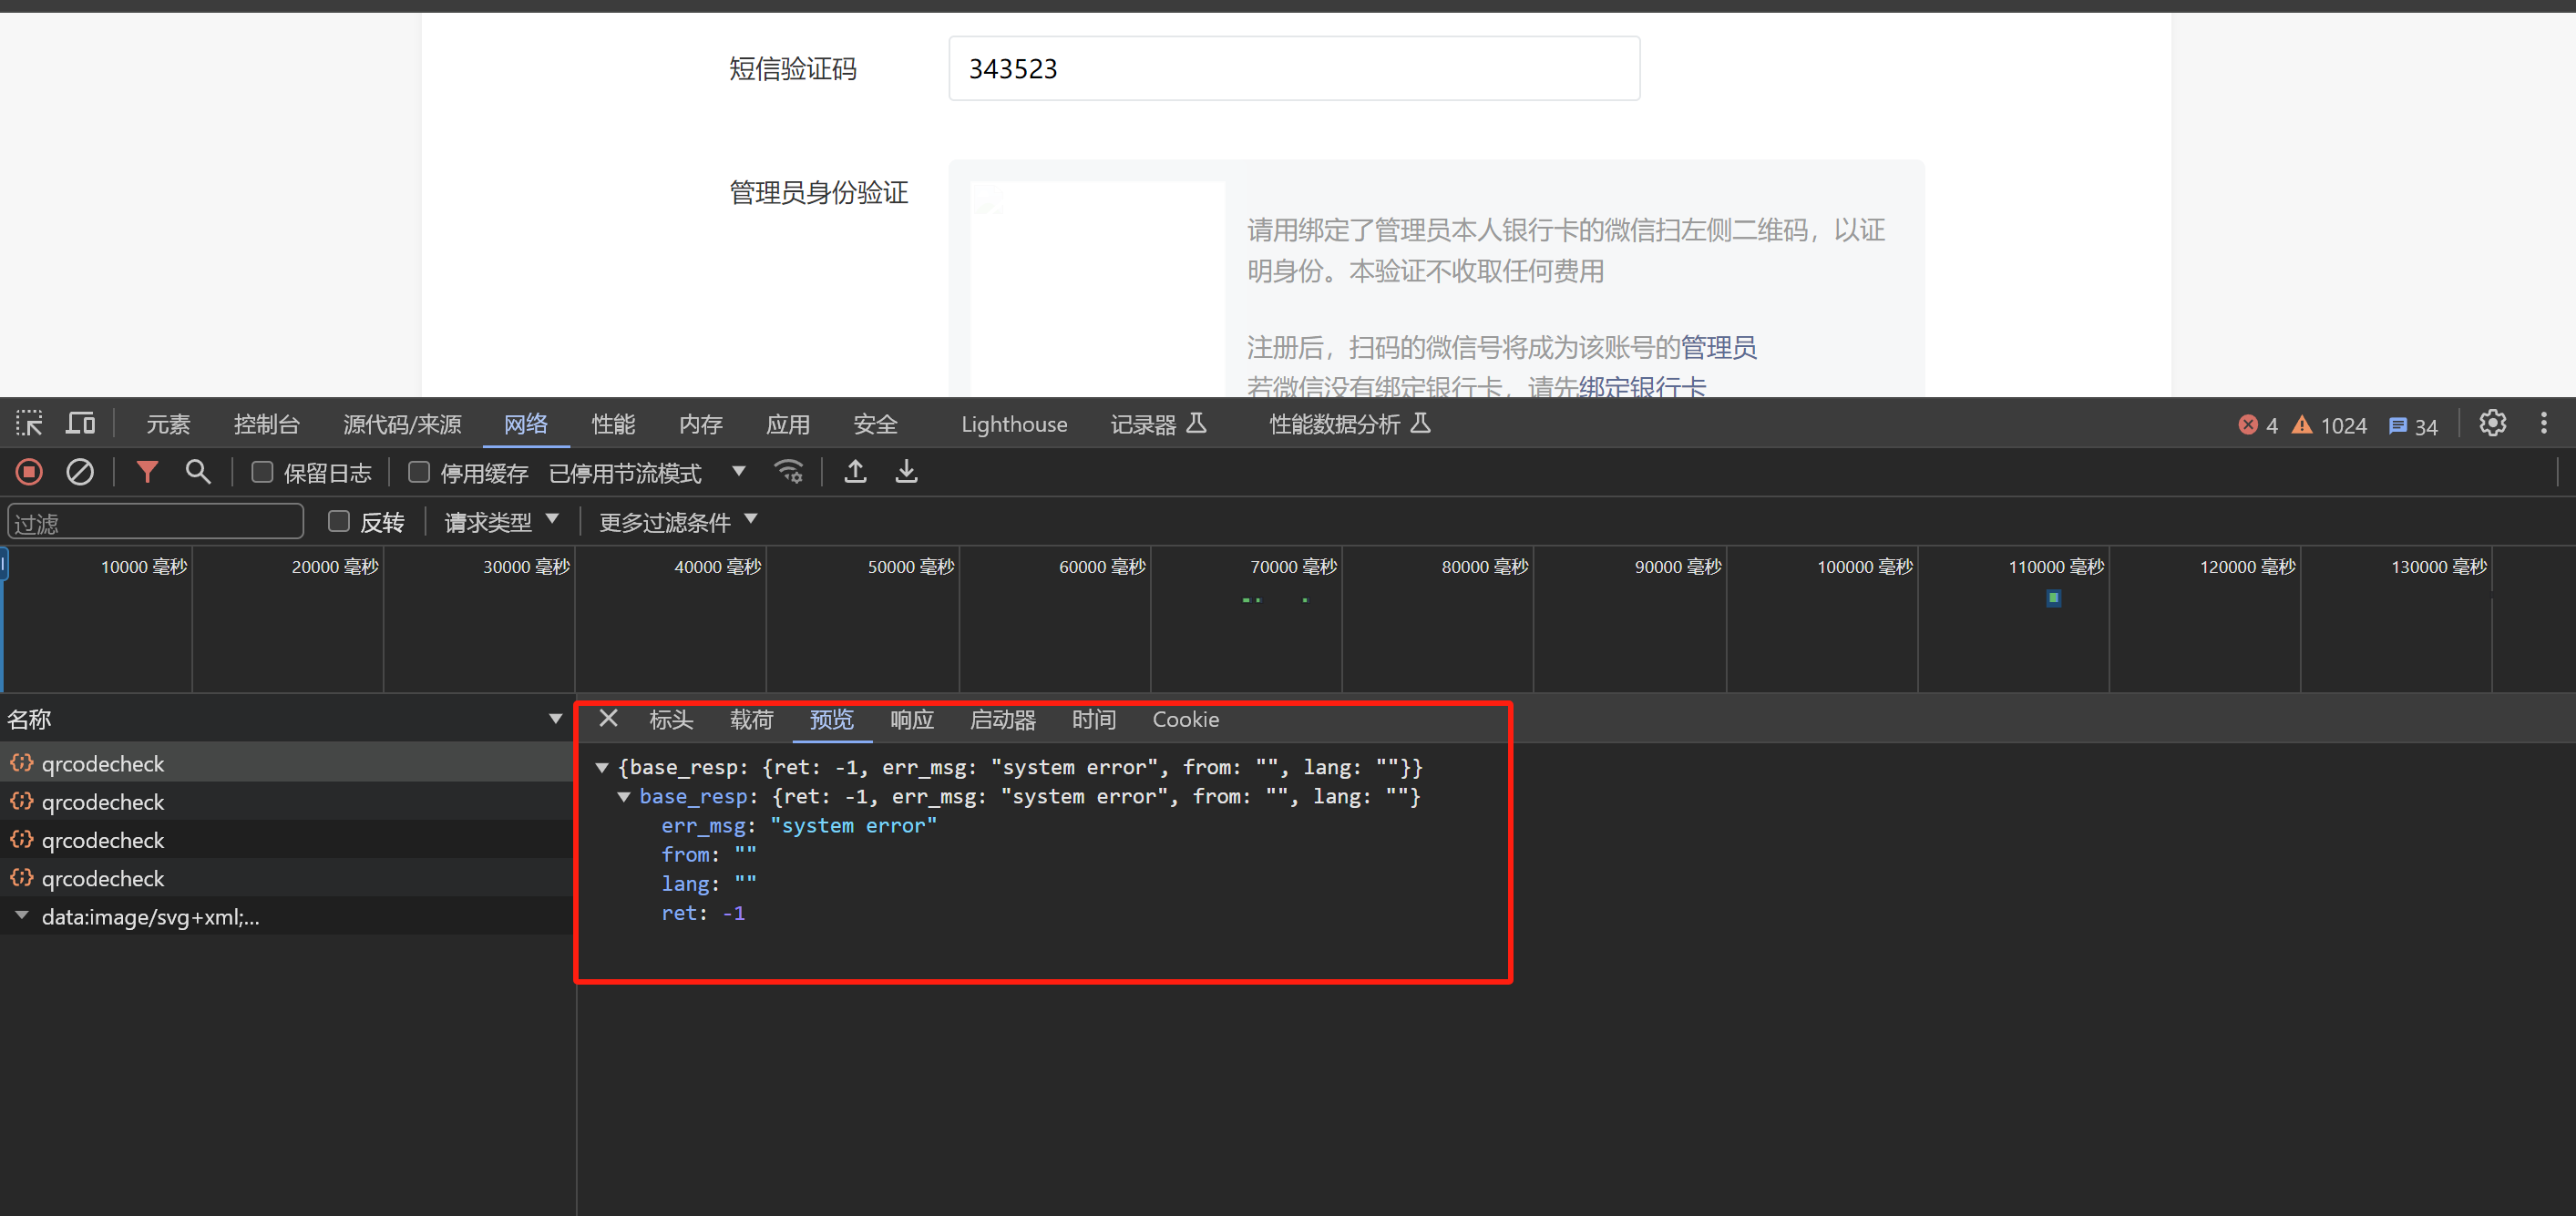Open DevTools settings gear

pos(2492,423)
